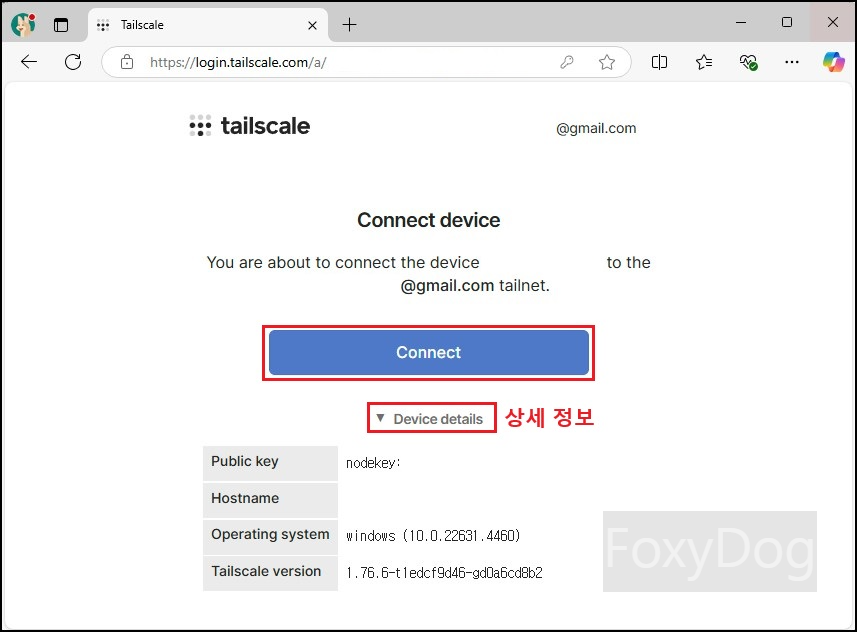The height and width of the screenshot is (632, 857).
Task: Click the Connect device heading
Action: click(x=428, y=220)
